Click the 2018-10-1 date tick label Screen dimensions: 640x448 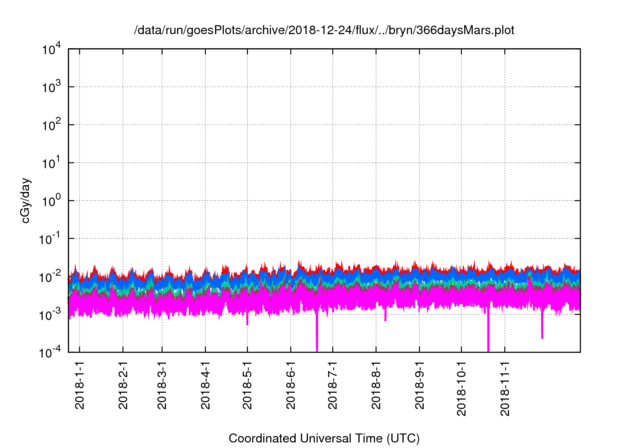[461, 387]
